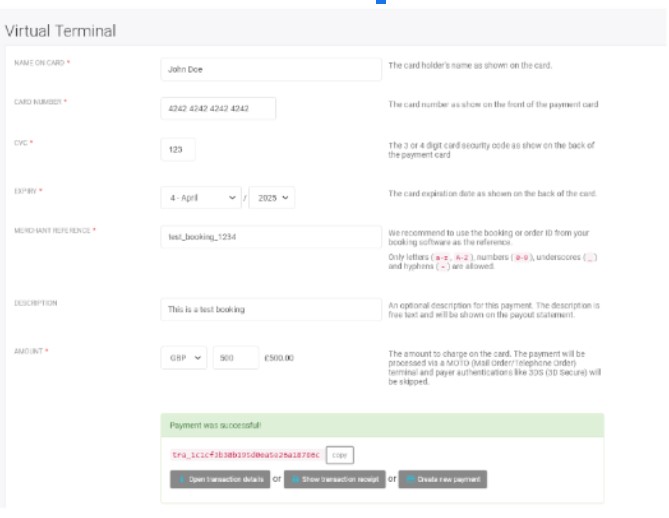Click into the Card Number field

(218, 109)
